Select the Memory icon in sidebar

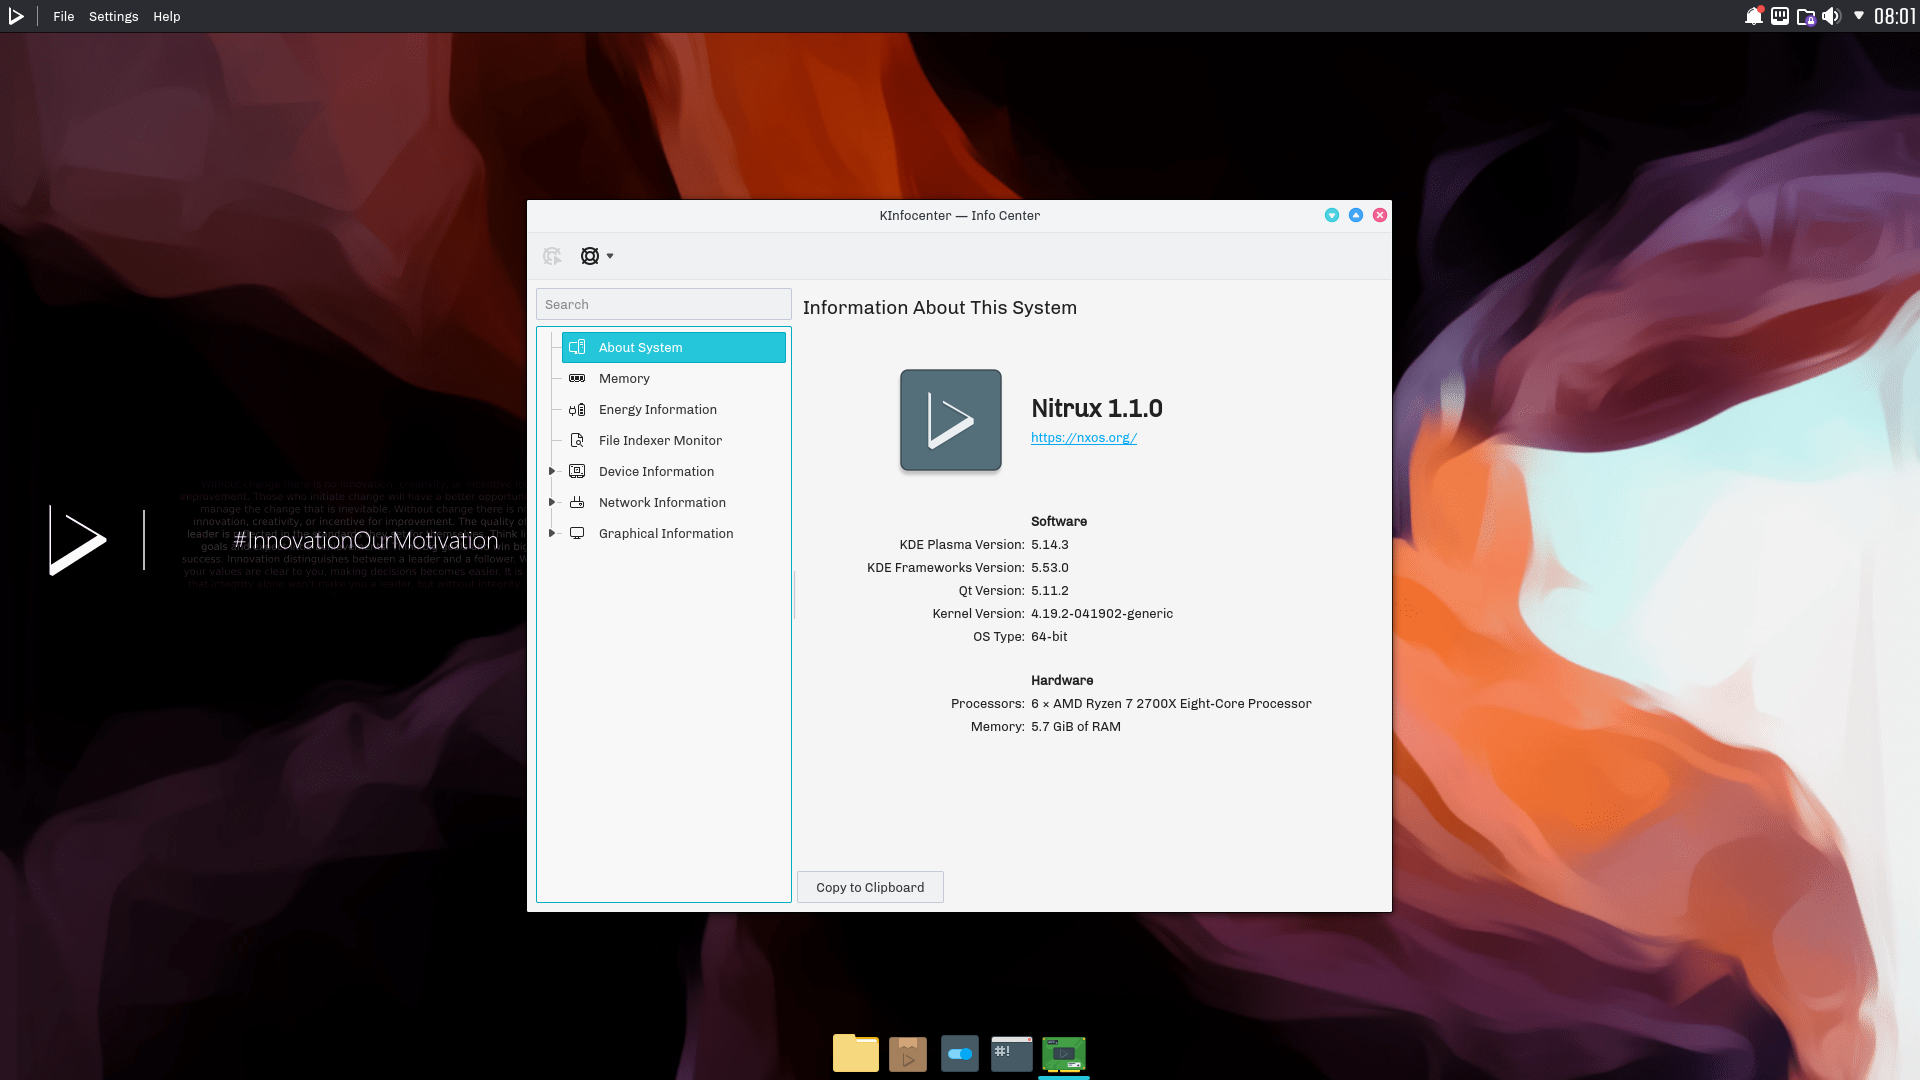click(x=577, y=378)
